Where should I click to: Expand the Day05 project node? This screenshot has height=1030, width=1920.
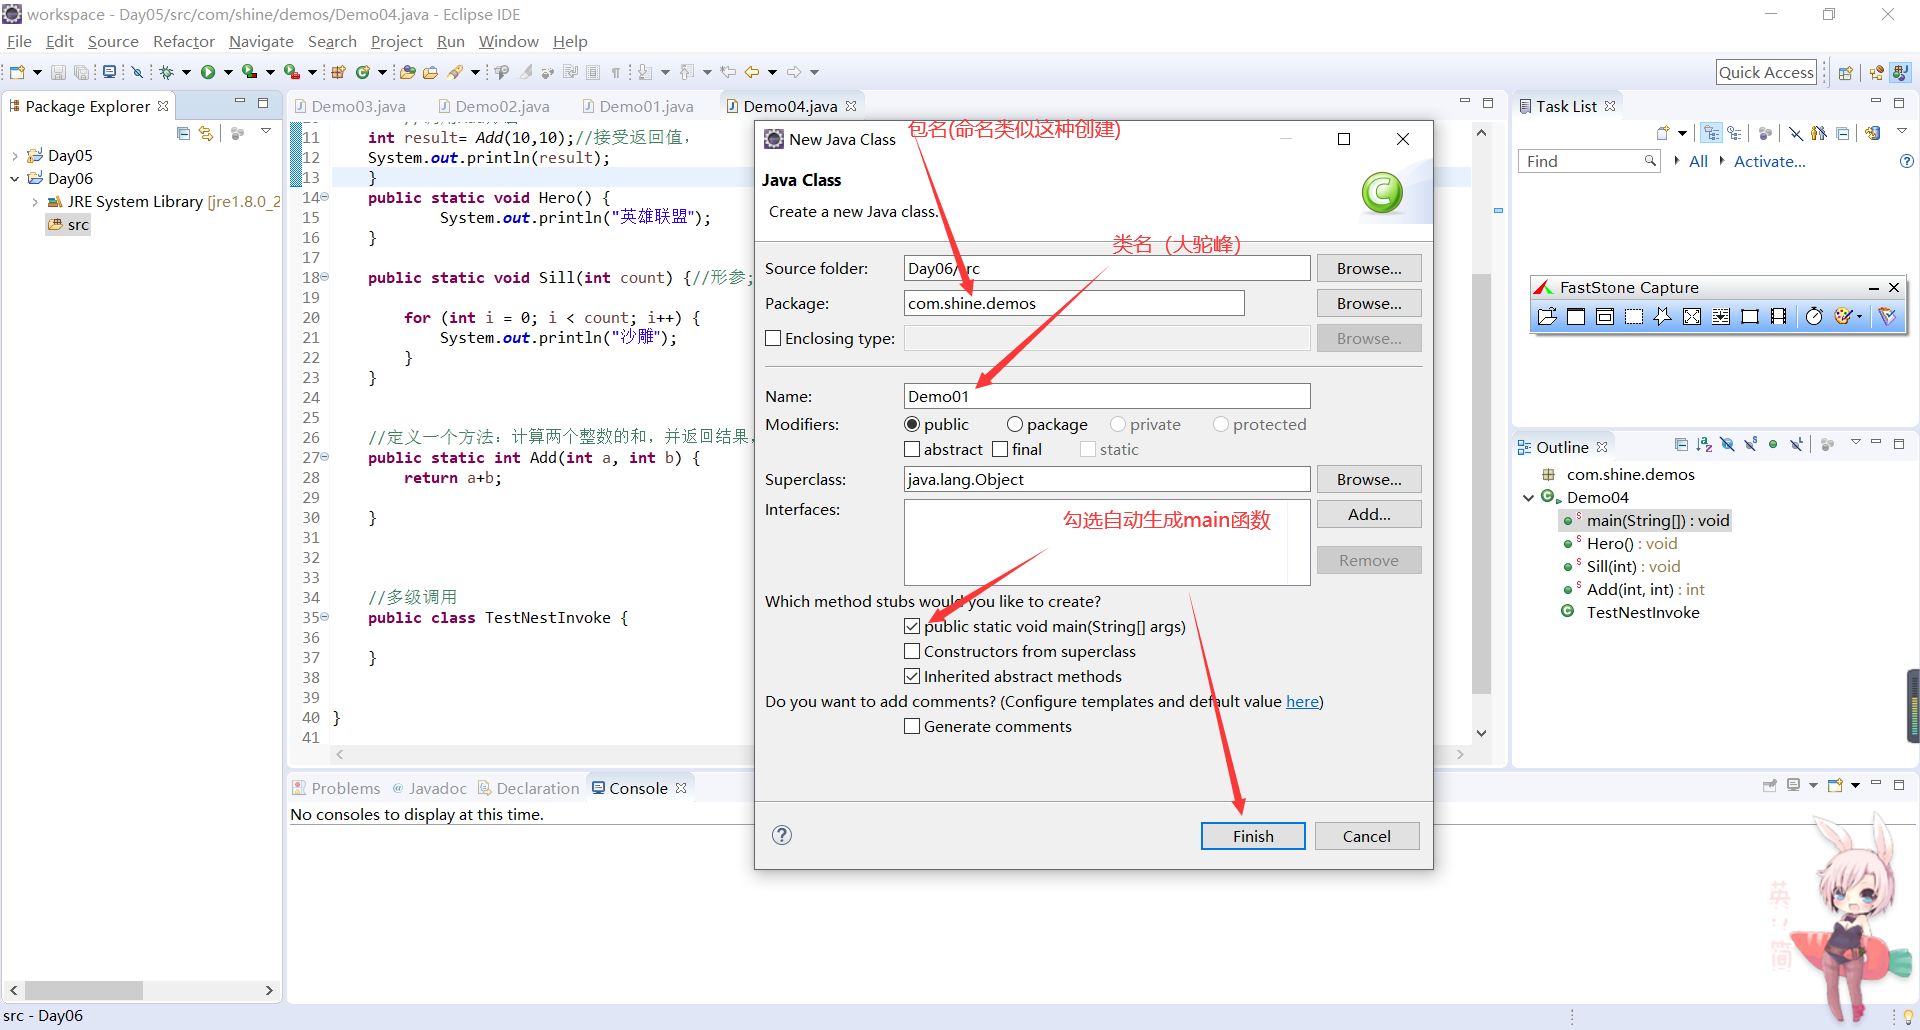click(15, 156)
